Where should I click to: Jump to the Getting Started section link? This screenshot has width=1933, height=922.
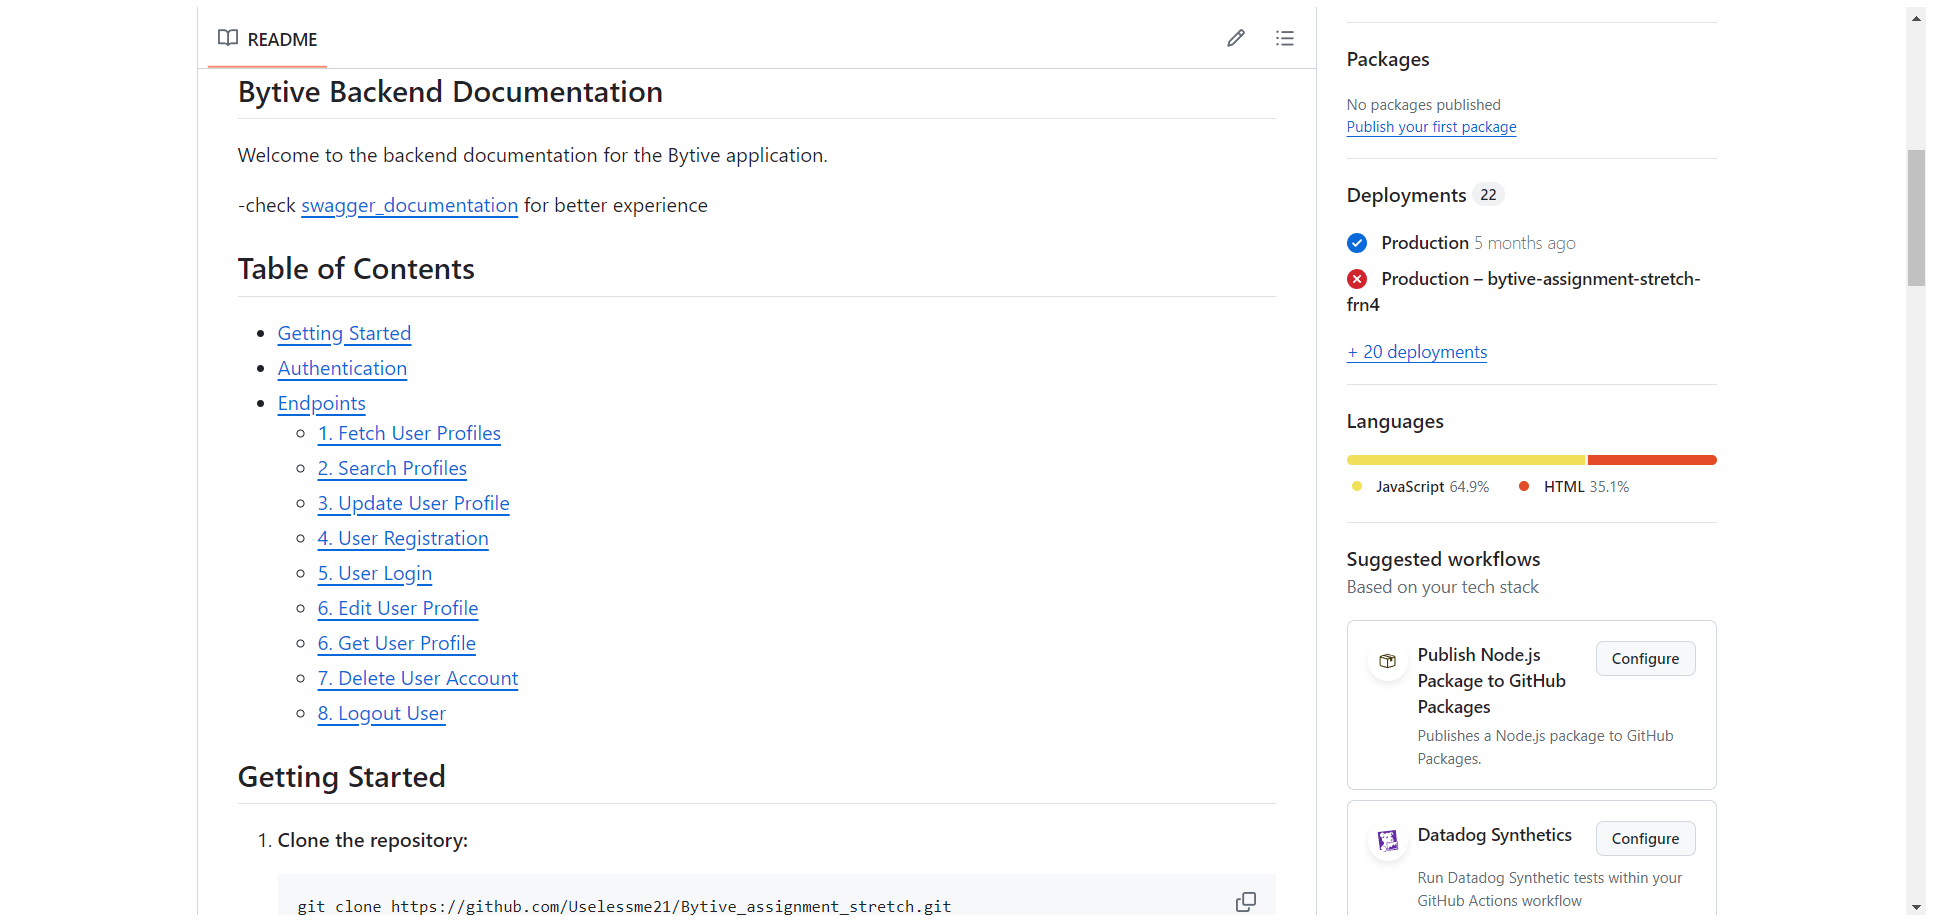(344, 334)
